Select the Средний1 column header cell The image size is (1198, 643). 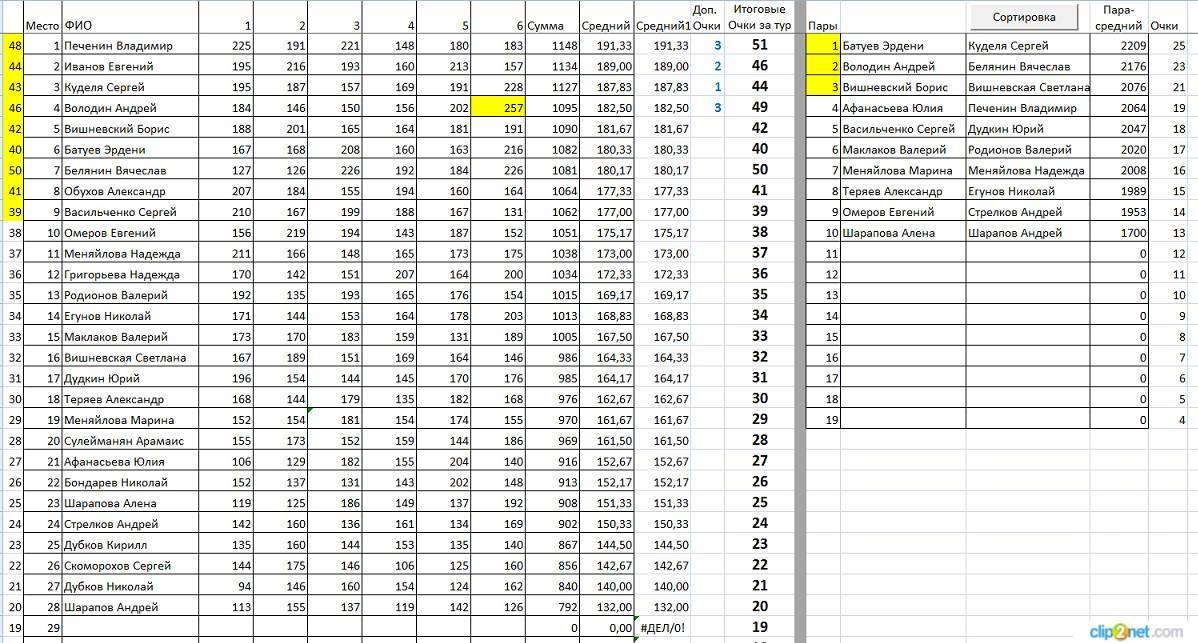tap(663, 26)
